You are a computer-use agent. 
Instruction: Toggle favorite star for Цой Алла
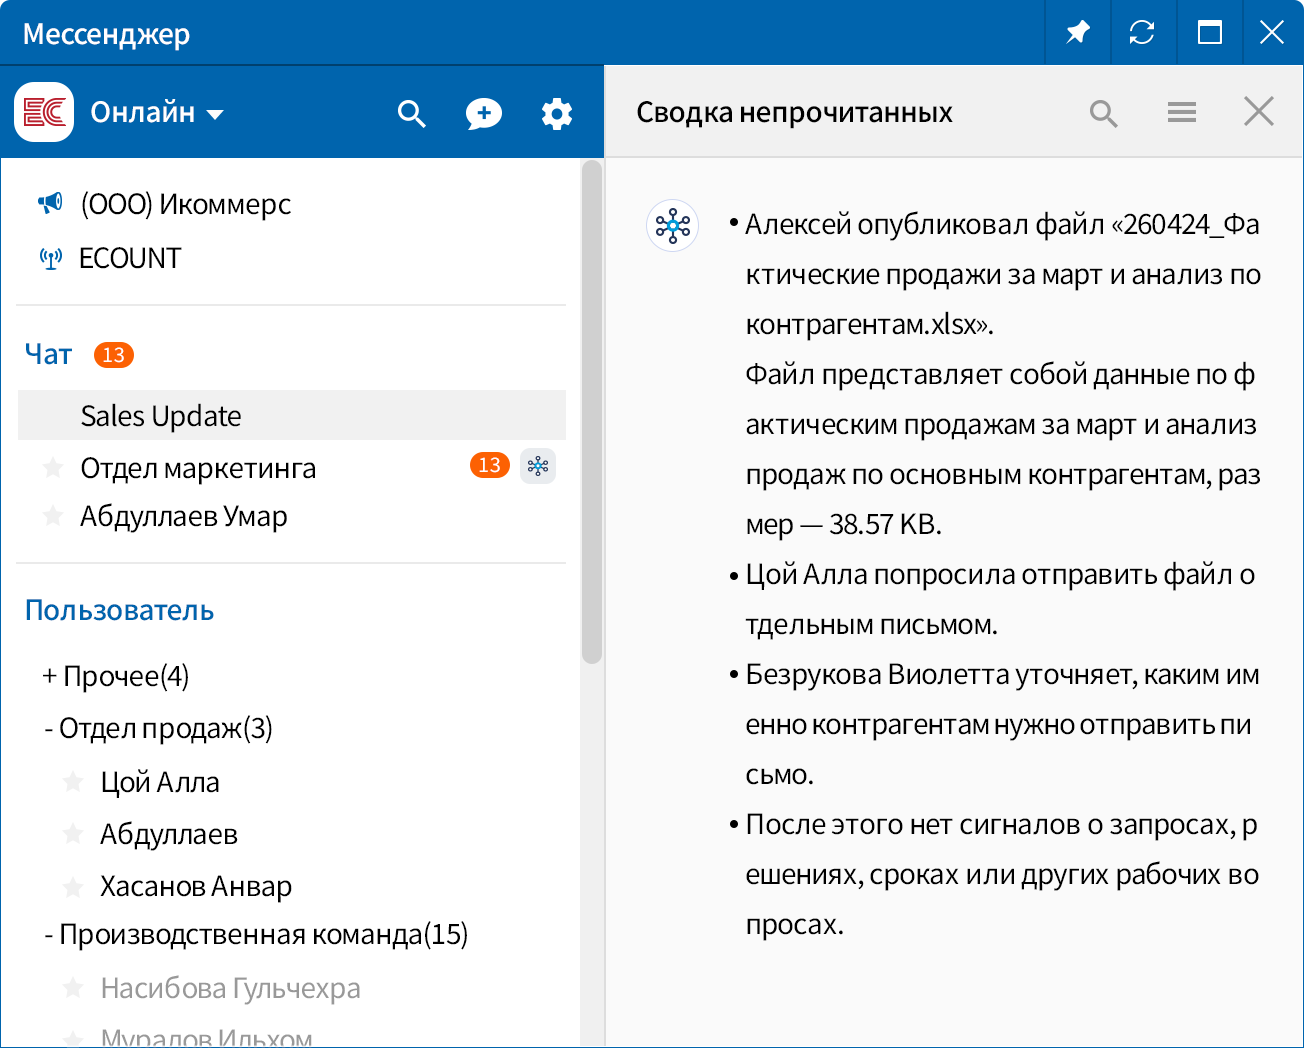[73, 782]
